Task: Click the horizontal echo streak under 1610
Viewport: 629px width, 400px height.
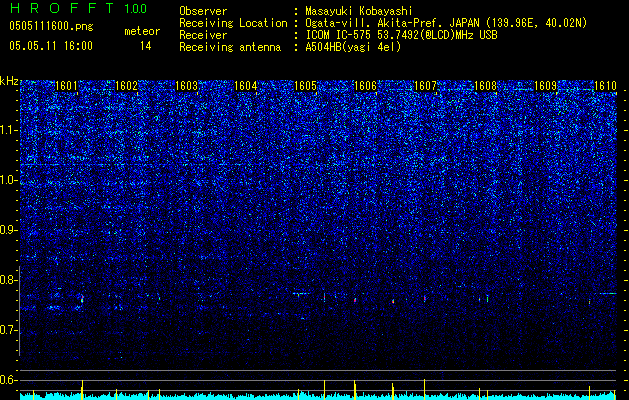Action: pyautogui.click(x=608, y=294)
